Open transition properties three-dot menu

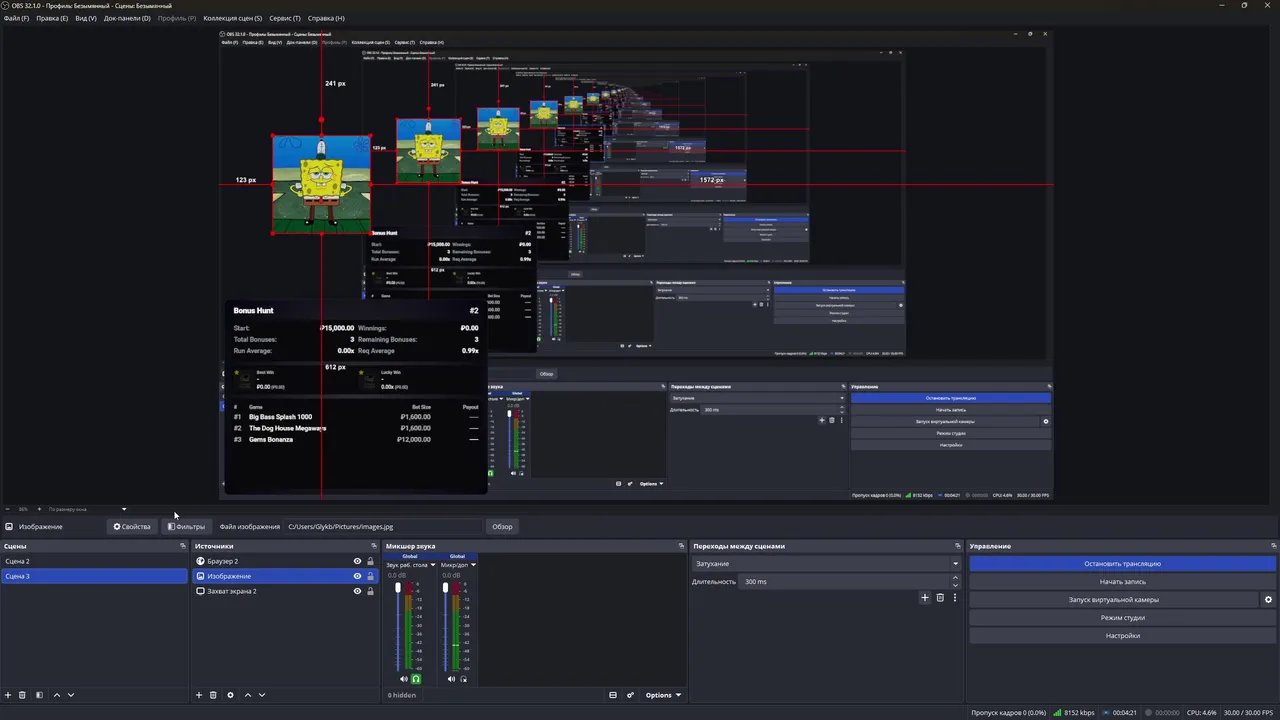(954, 598)
